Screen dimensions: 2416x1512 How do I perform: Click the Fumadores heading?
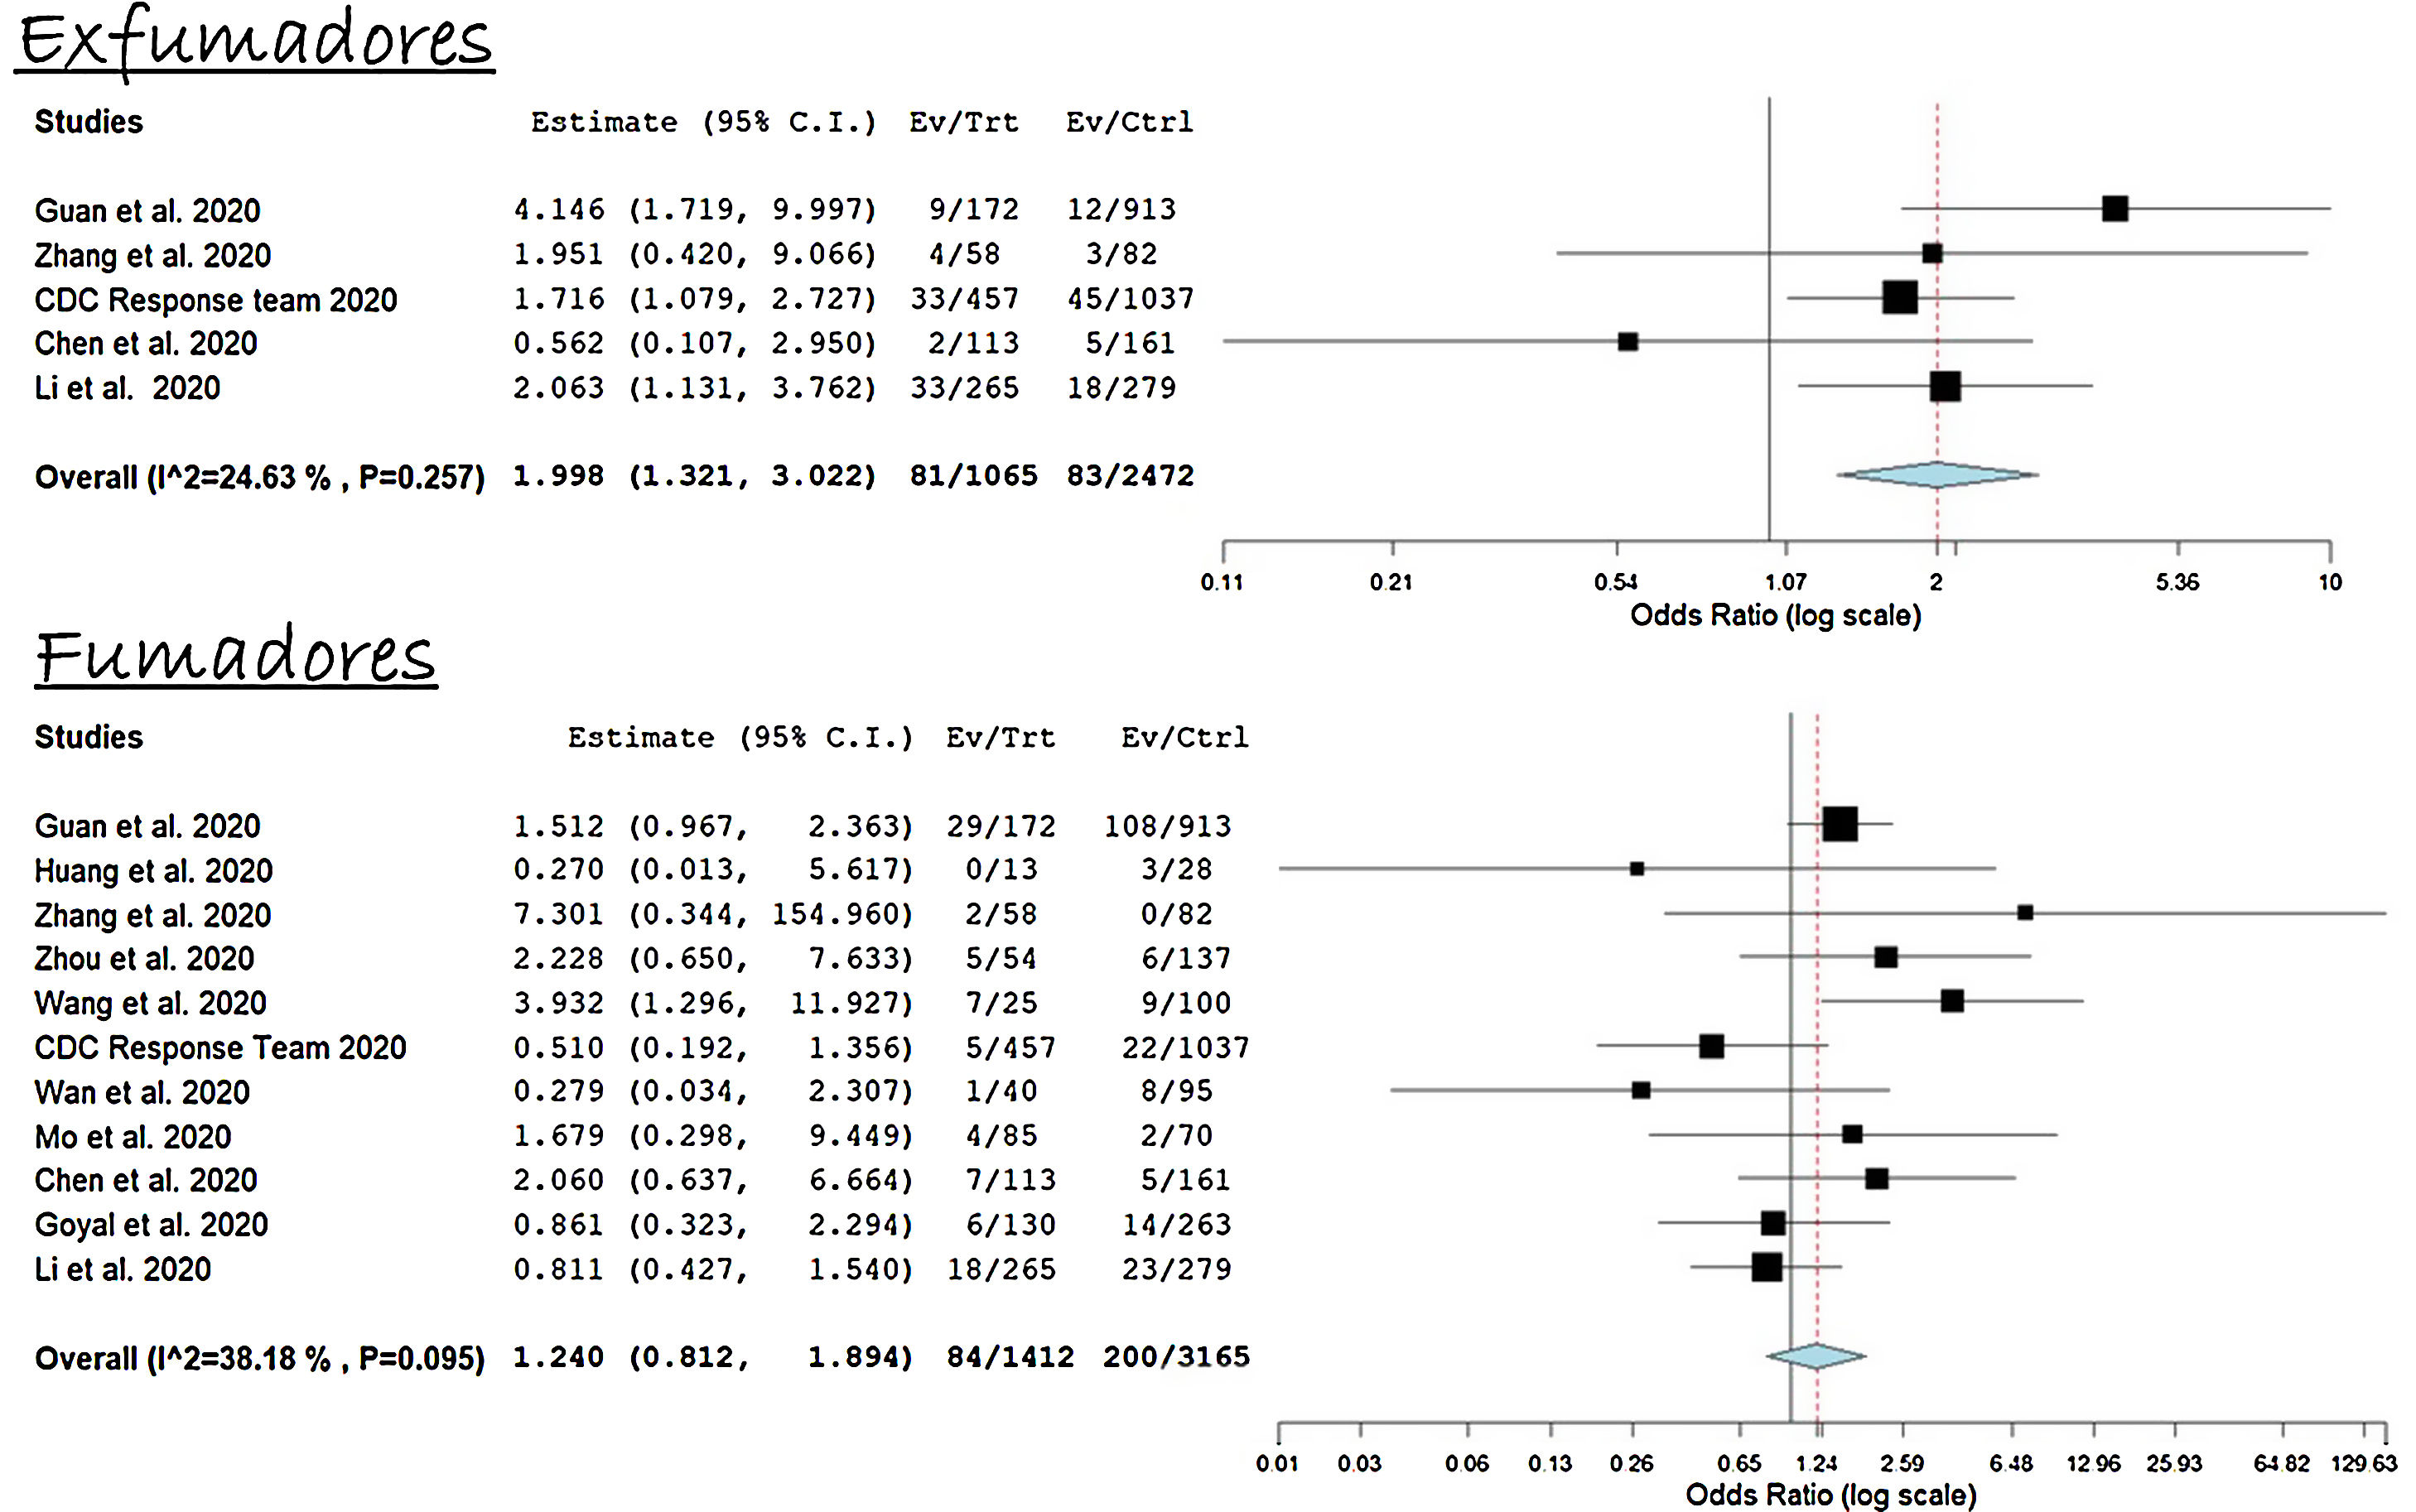coord(236,656)
